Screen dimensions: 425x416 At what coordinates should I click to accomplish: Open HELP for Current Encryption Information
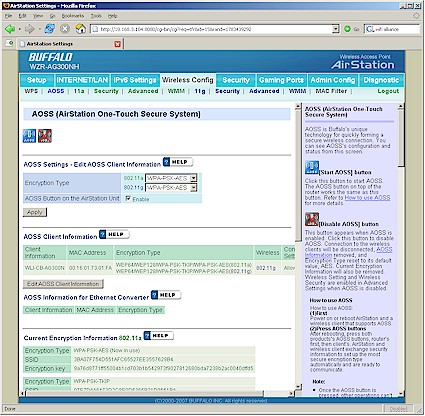pyautogui.click(x=158, y=335)
